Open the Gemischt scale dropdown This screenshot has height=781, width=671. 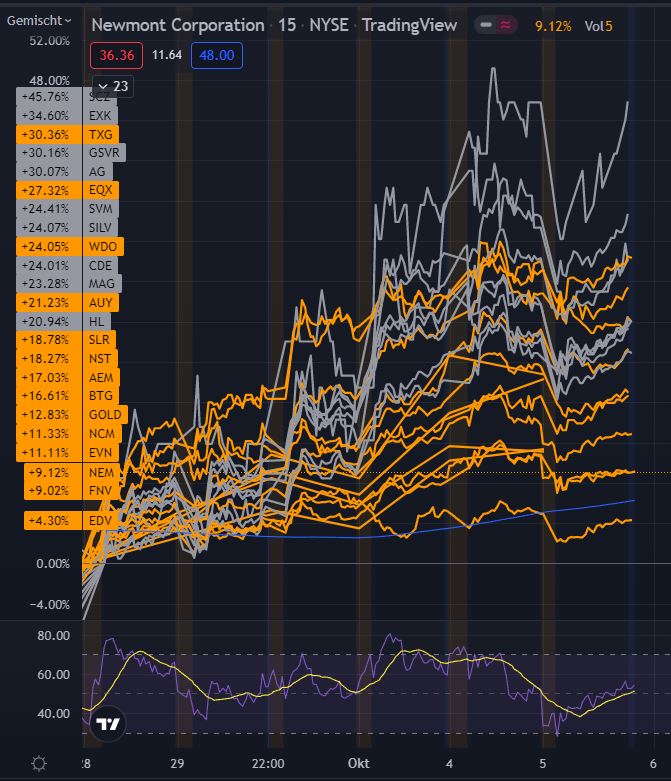39,20
